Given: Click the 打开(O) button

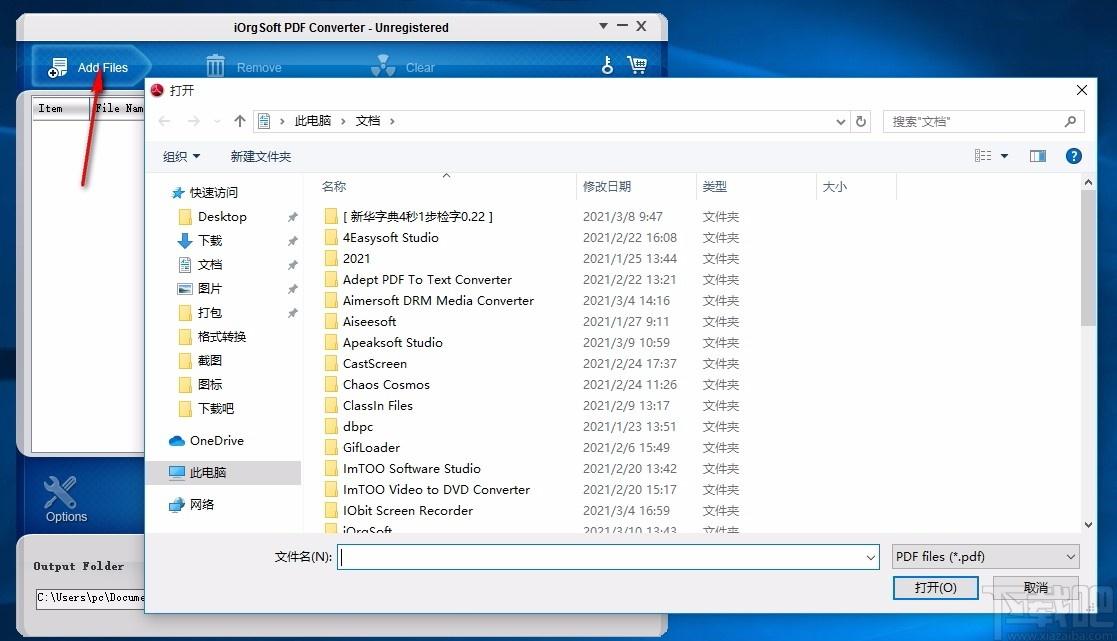Looking at the screenshot, I should pyautogui.click(x=935, y=588).
